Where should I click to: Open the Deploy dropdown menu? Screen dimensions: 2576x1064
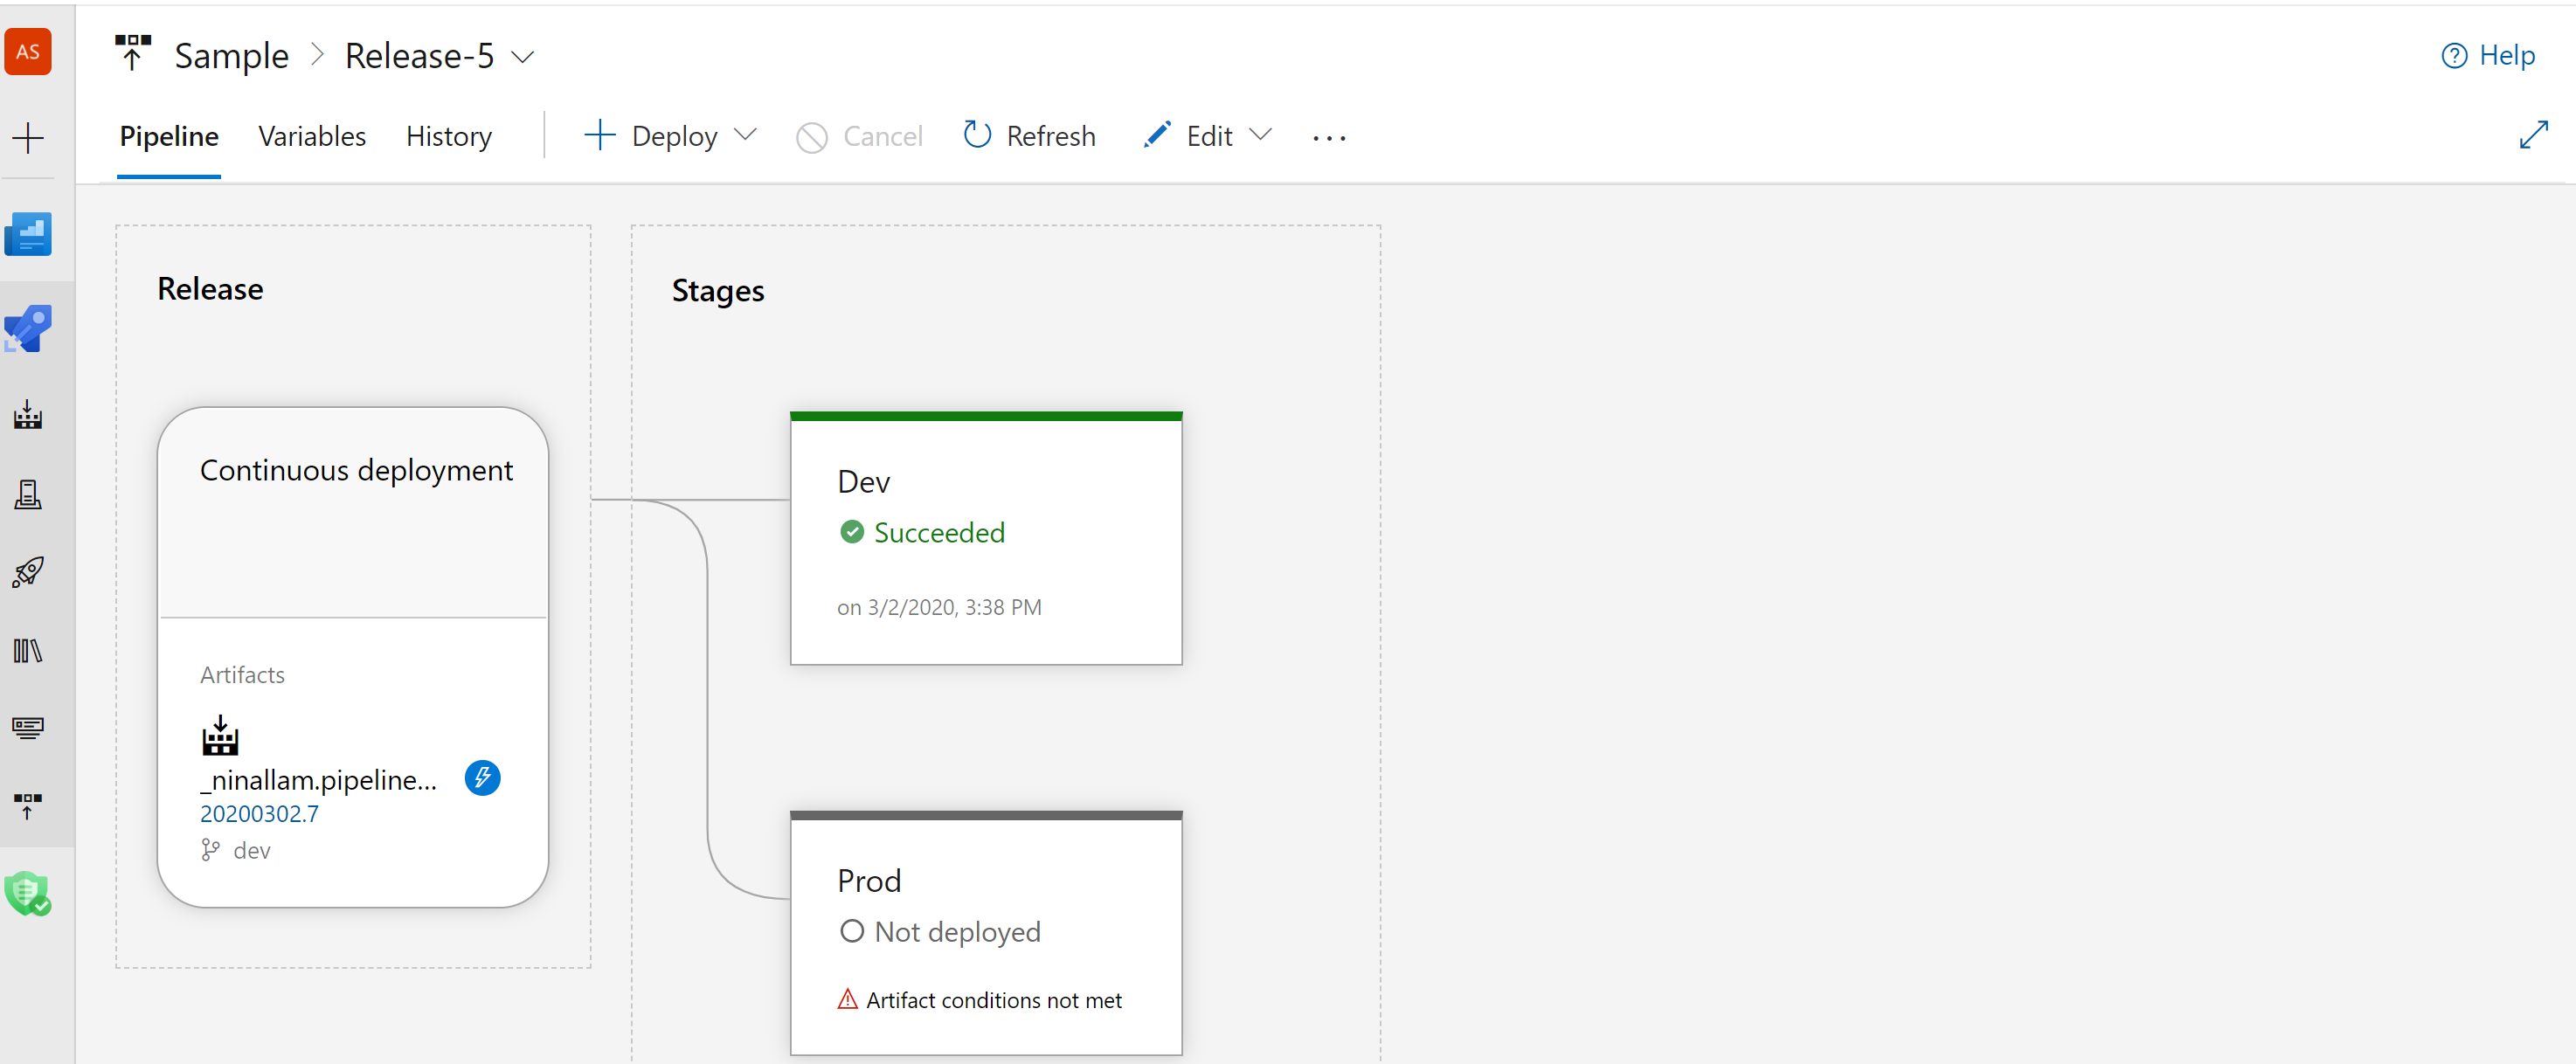click(744, 136)
